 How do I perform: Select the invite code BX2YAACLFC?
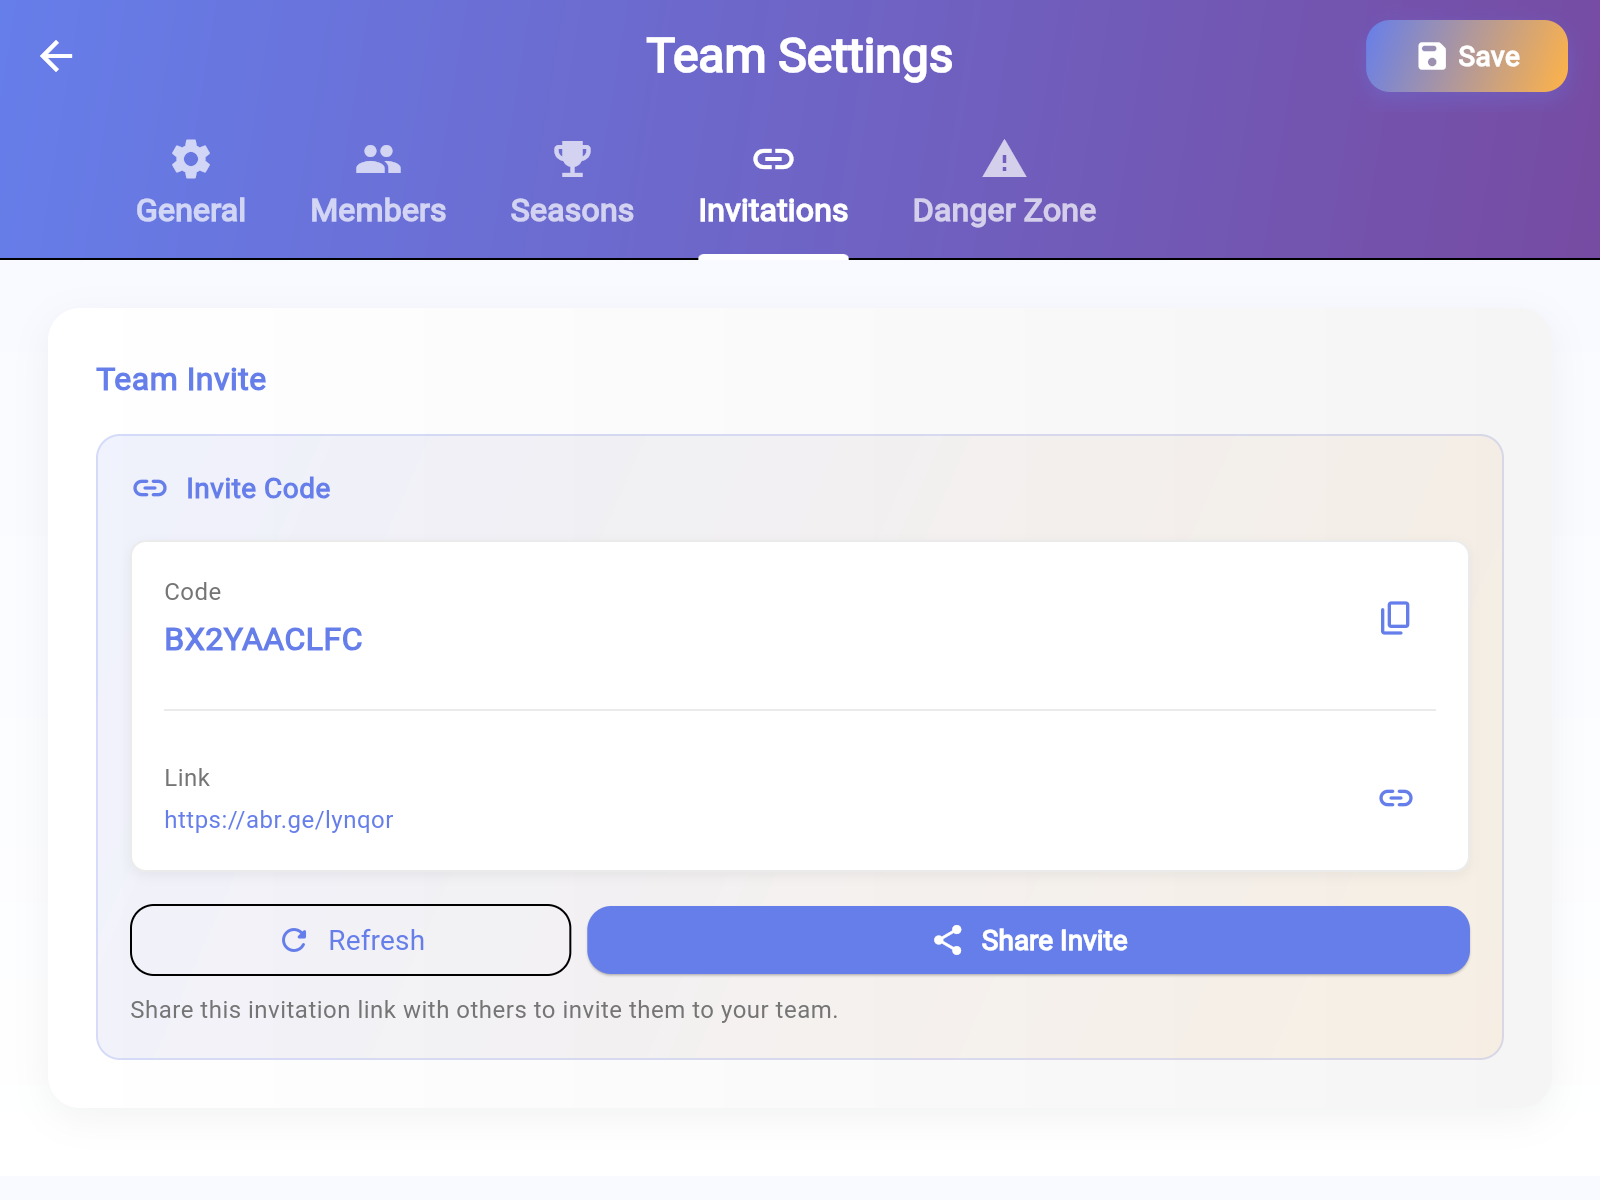point(264,639)
